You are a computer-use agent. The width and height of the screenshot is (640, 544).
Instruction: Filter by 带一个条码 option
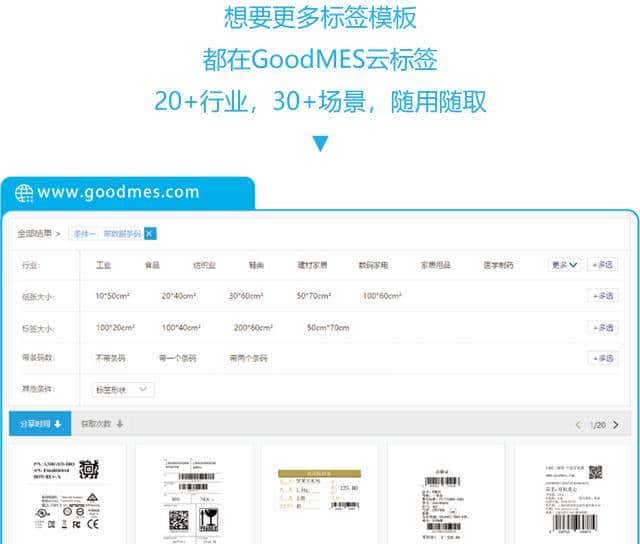[178, 358]
